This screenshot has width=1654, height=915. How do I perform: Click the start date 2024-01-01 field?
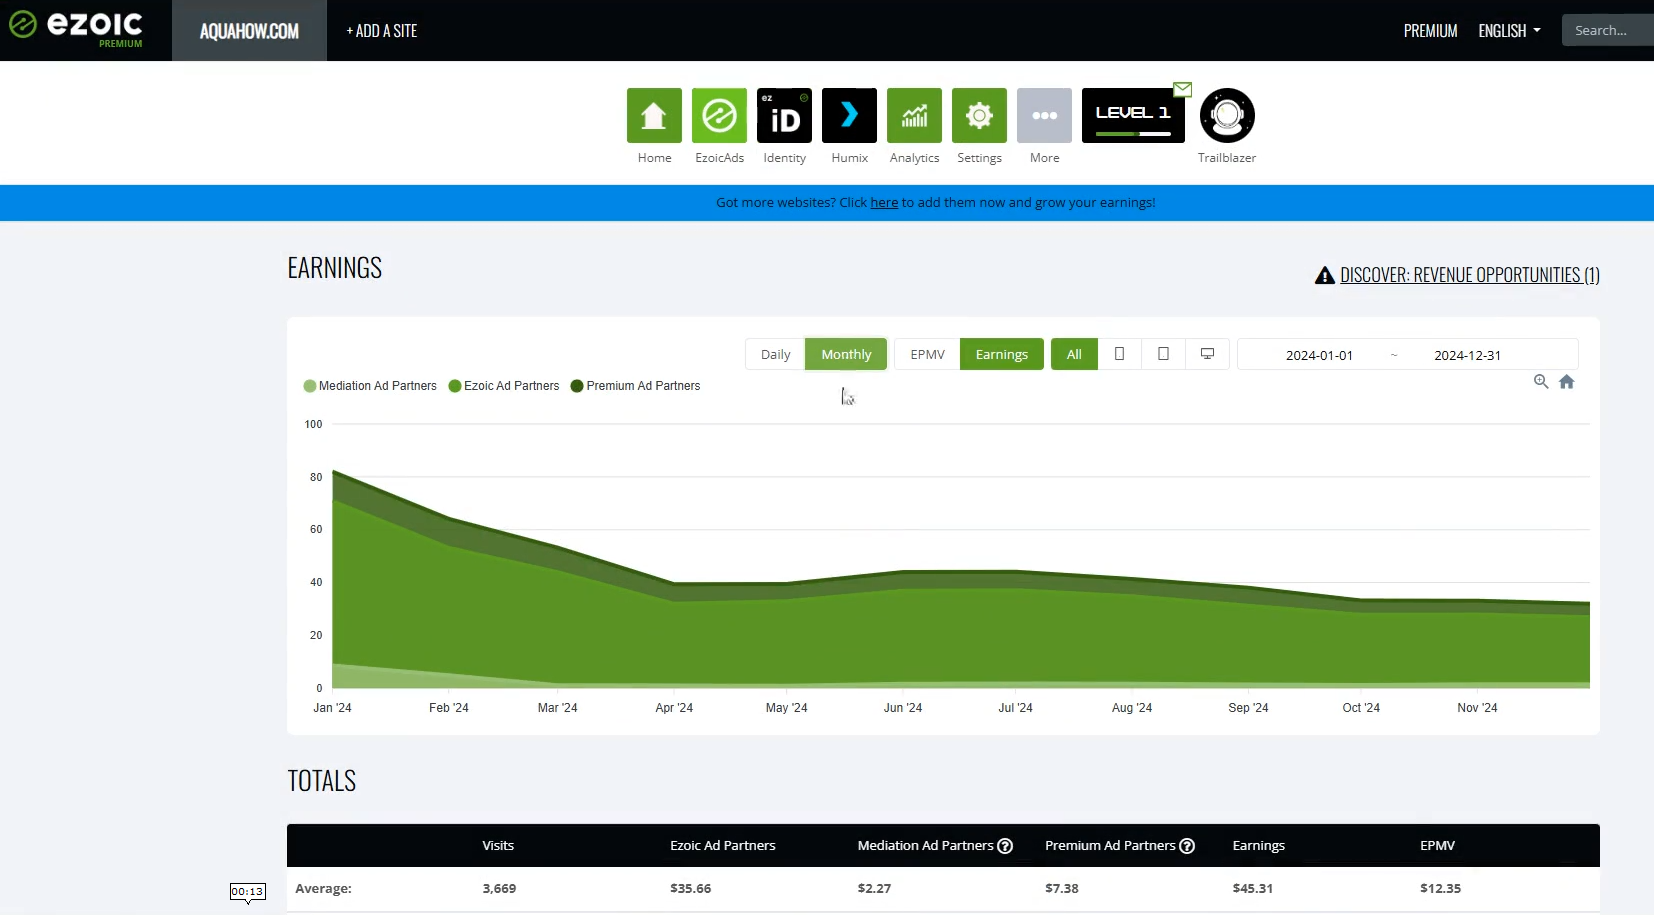1319,355
